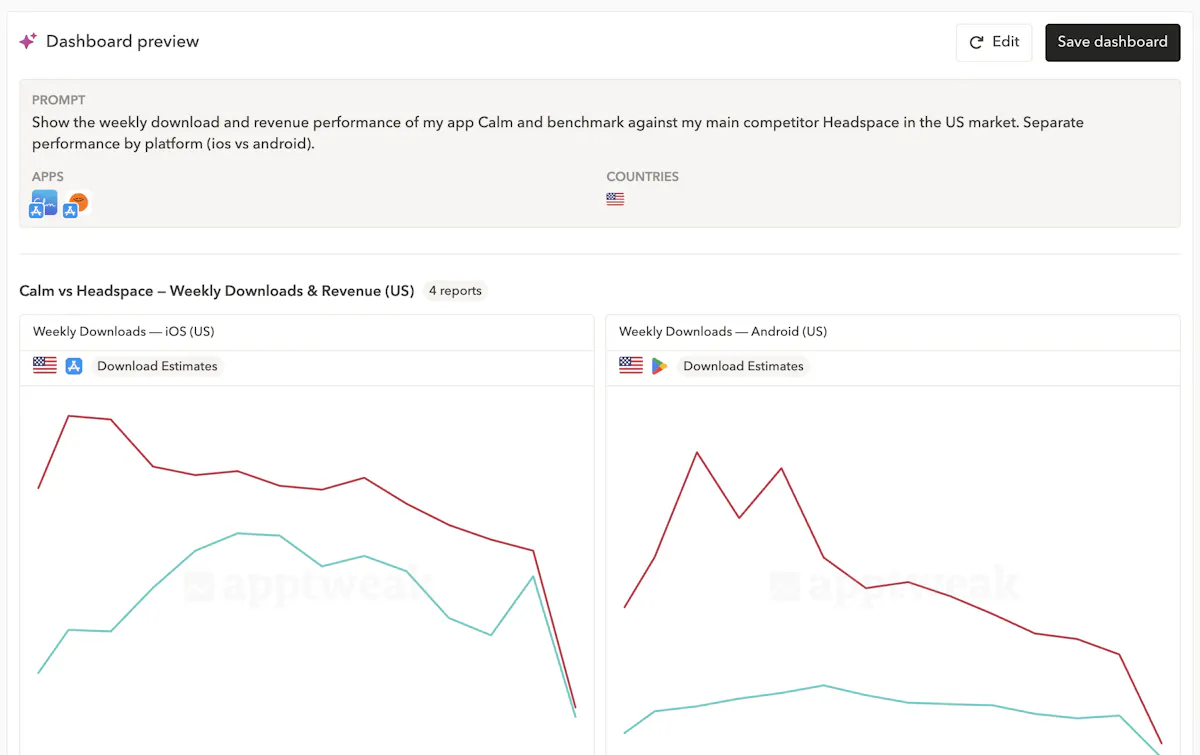Click the teal line in iOS downloads chart
Screen dimensions: 1200x755
238,533
